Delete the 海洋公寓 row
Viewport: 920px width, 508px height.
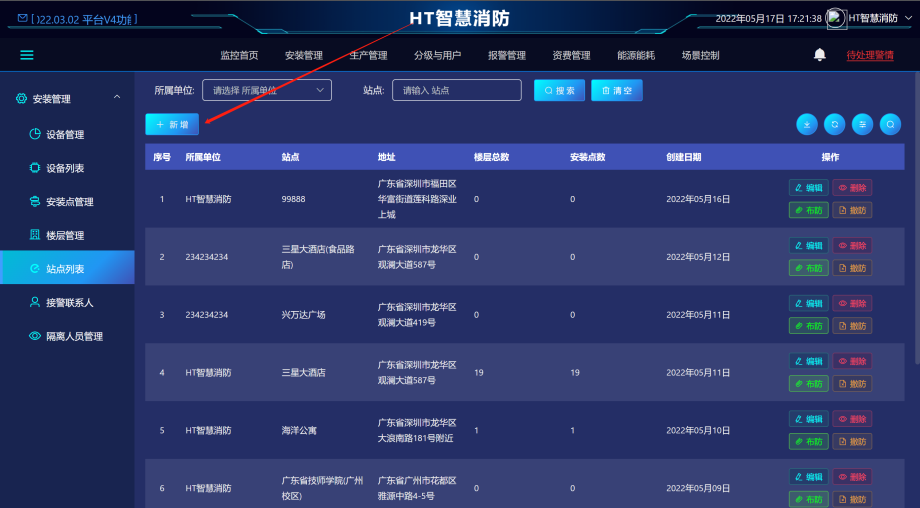[x=852, y=419]
